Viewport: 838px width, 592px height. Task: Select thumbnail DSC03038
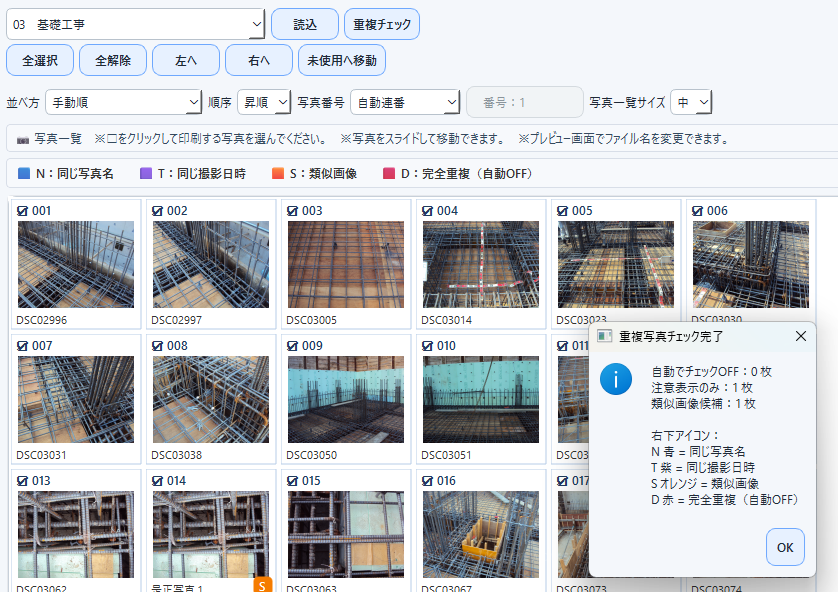point(211,400)
